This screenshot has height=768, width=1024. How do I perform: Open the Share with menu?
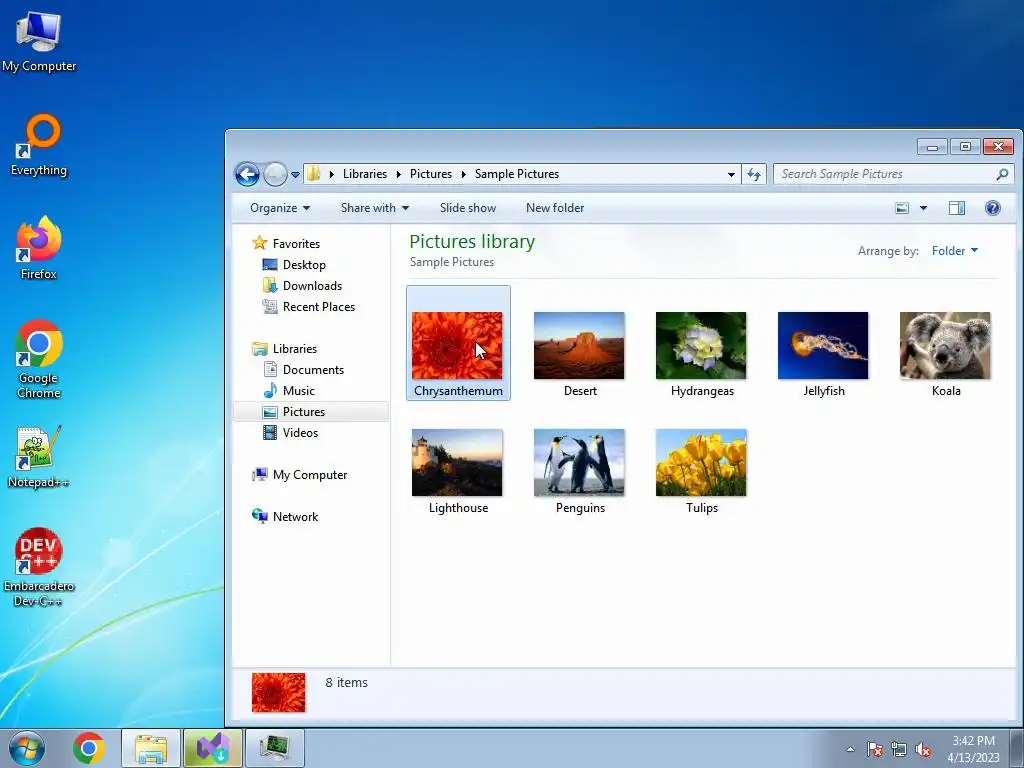(375, 208)
